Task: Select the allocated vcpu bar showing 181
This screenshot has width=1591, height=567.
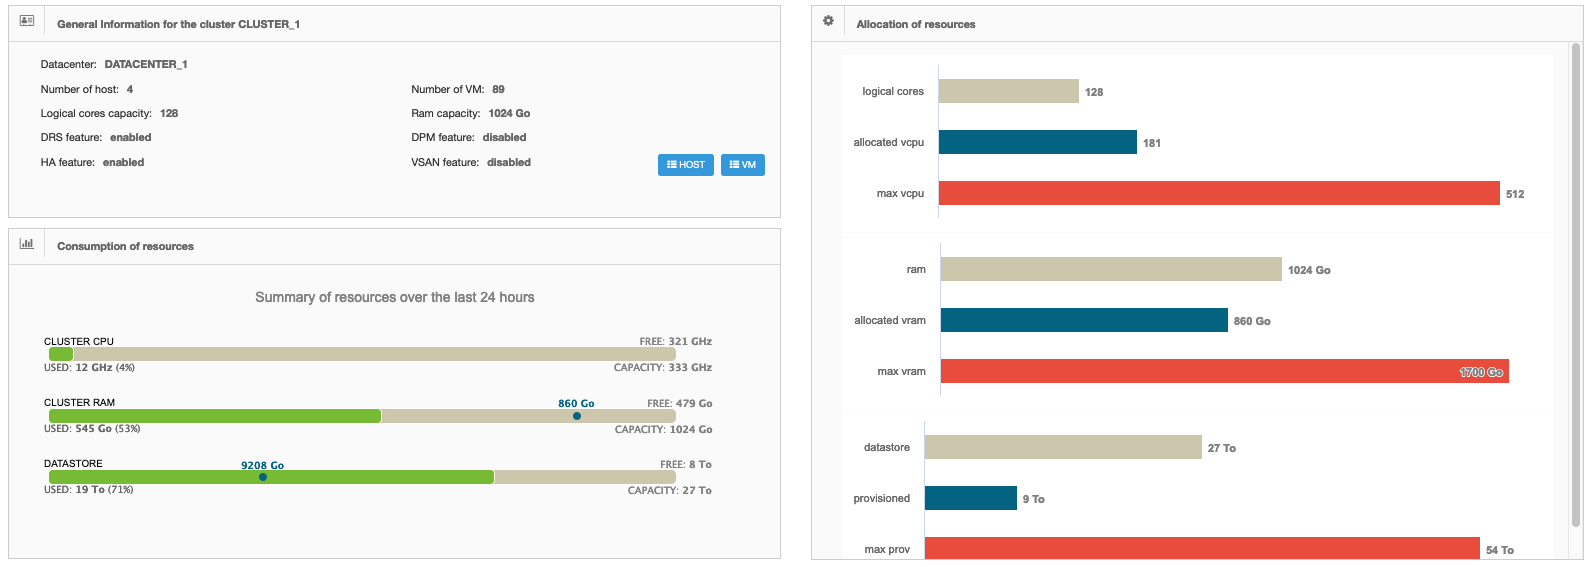Action: [x=1037, y=142]
